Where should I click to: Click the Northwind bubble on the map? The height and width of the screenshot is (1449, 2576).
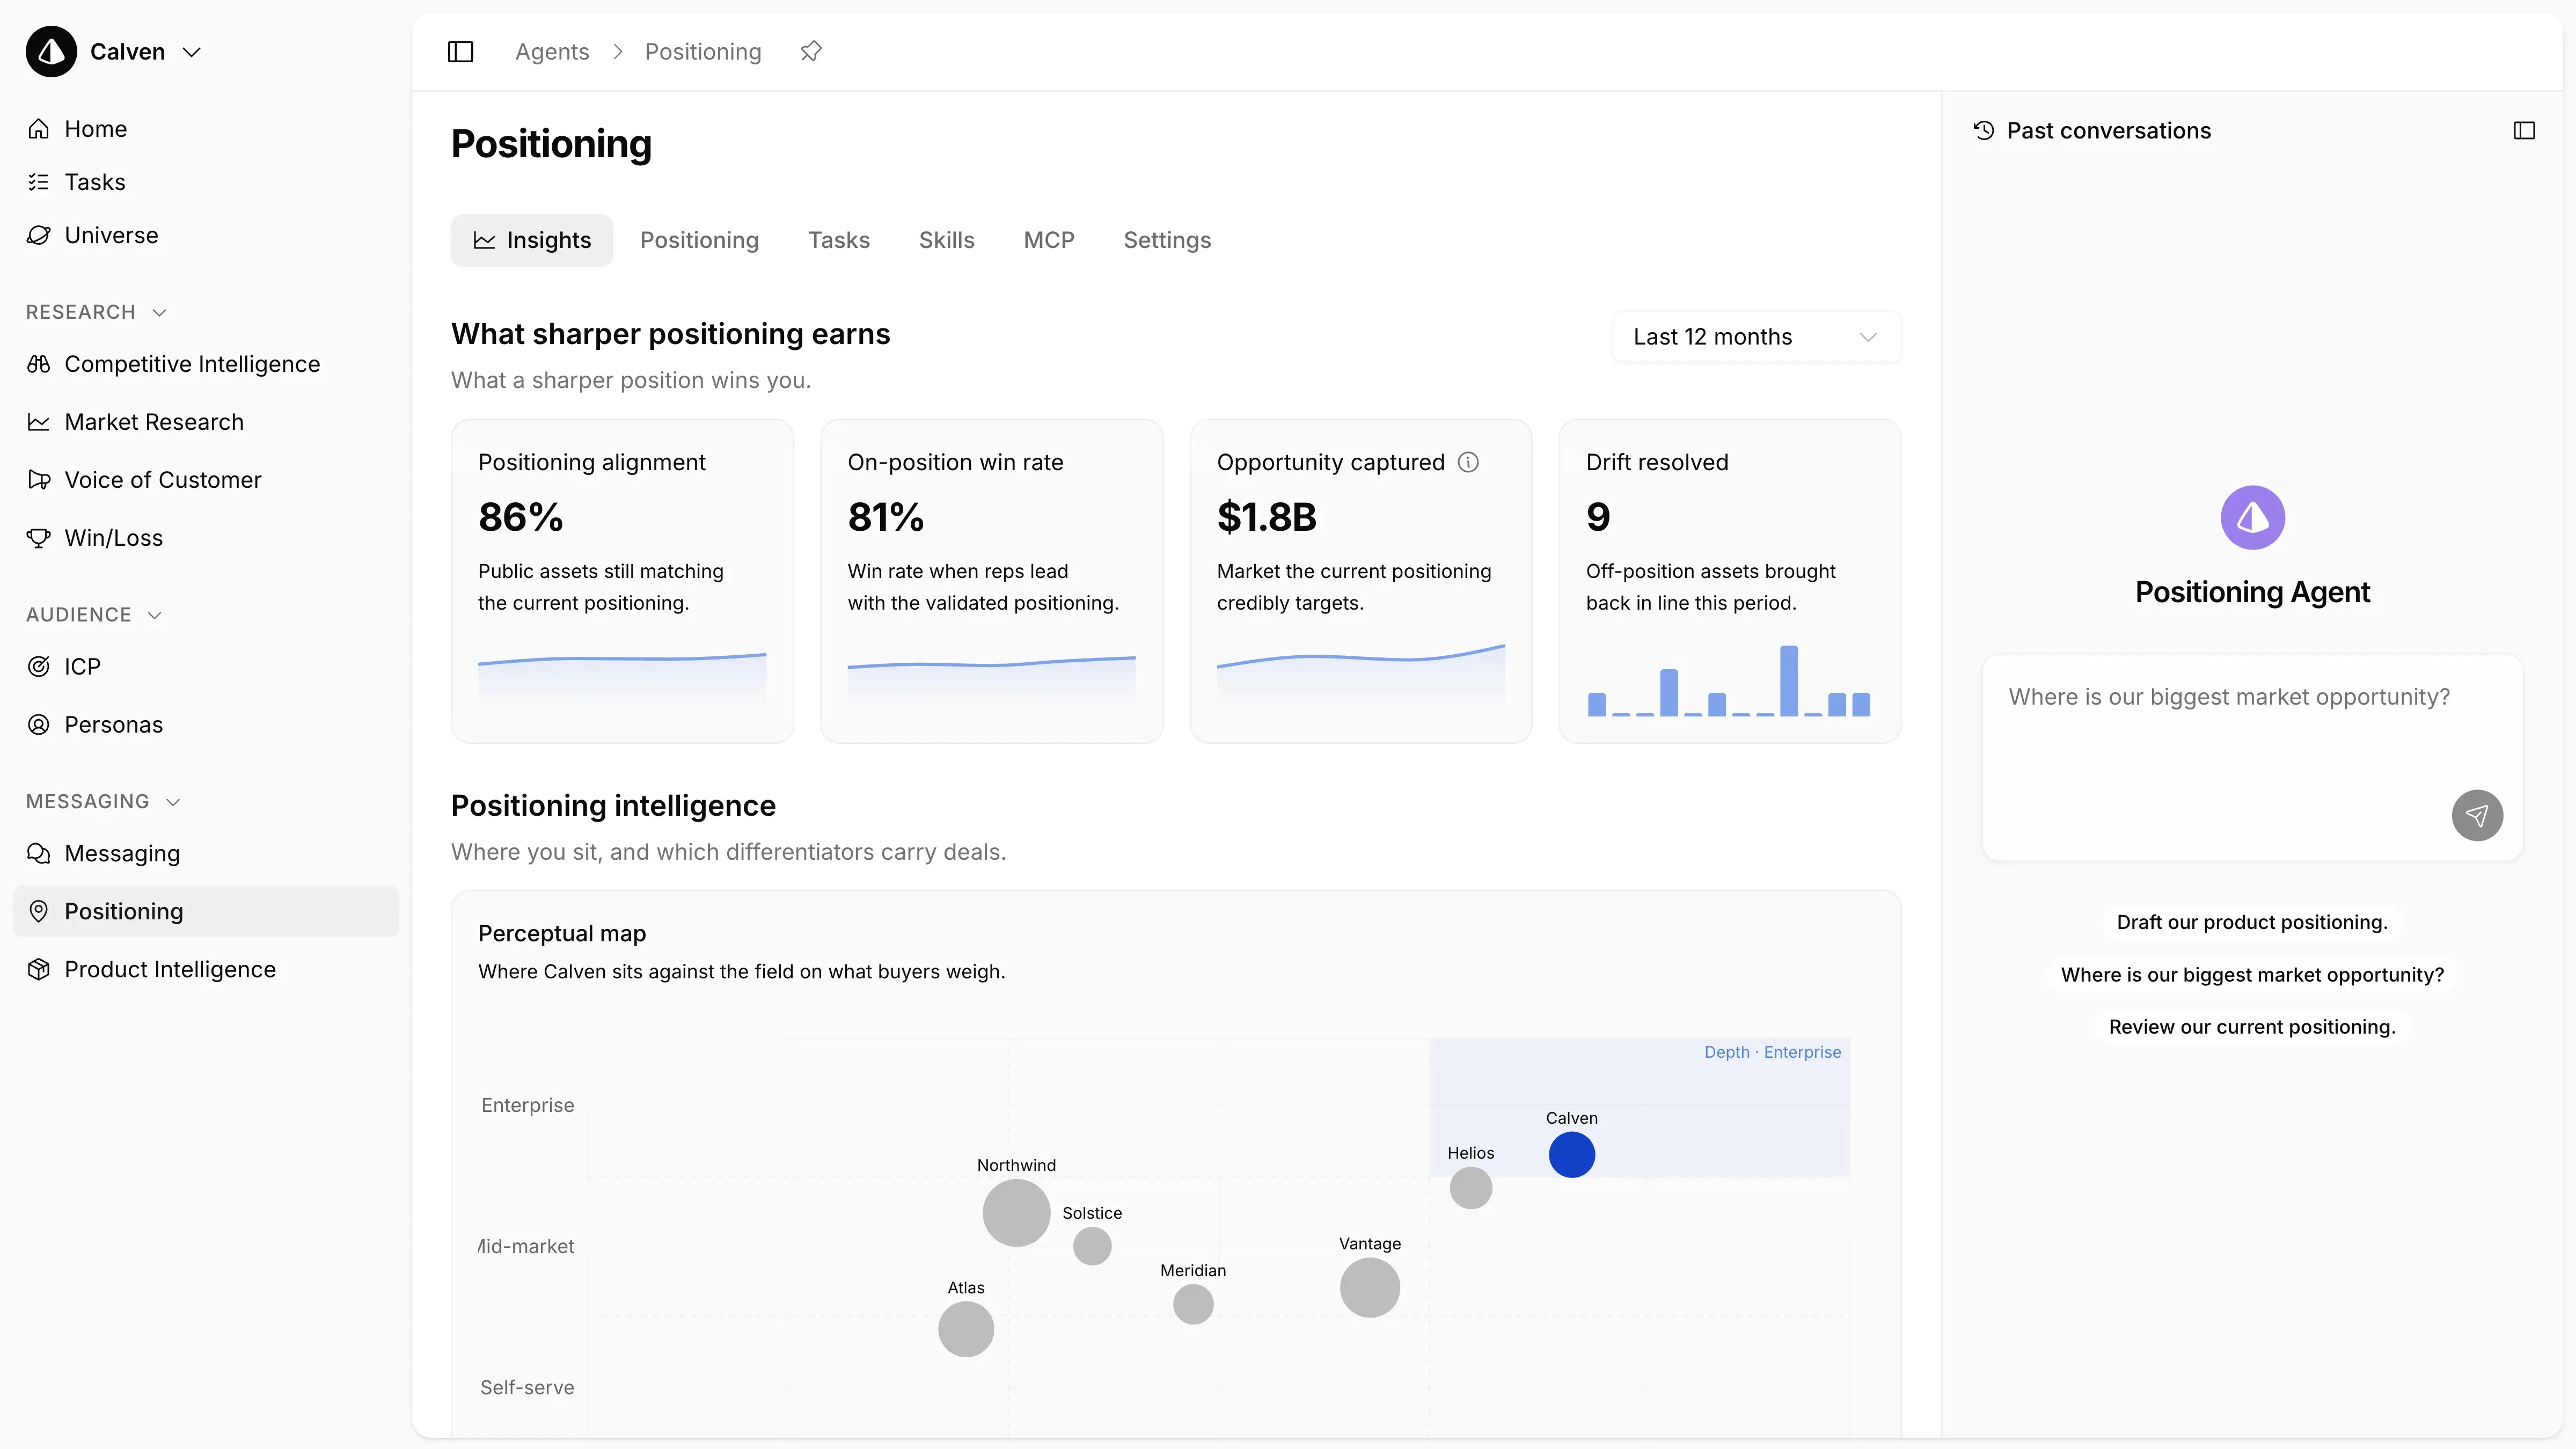1016,1213
